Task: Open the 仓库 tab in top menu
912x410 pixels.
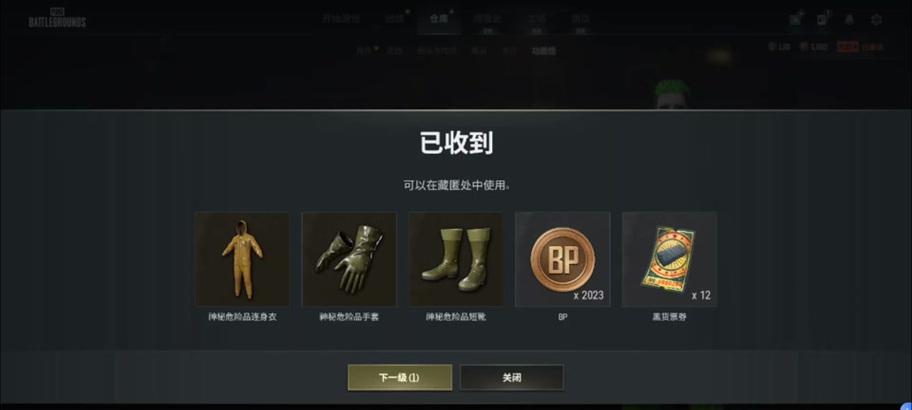Action: [x=439, y=19]
